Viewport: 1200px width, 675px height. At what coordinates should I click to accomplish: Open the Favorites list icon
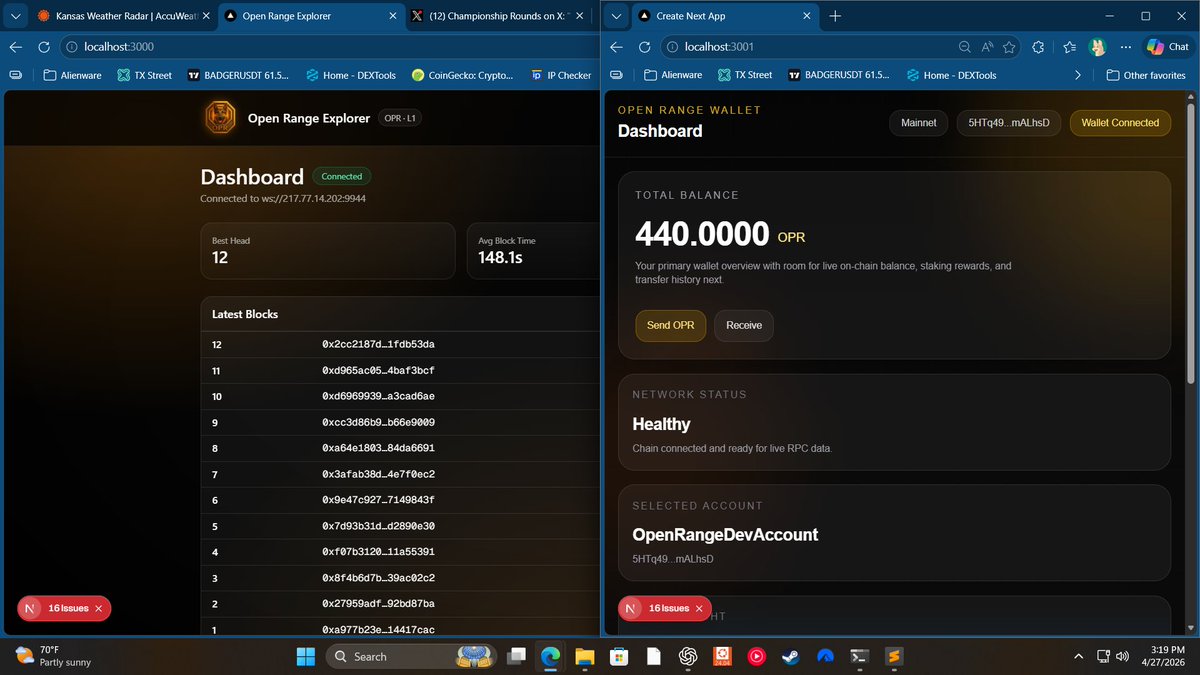click(1069, 47)
